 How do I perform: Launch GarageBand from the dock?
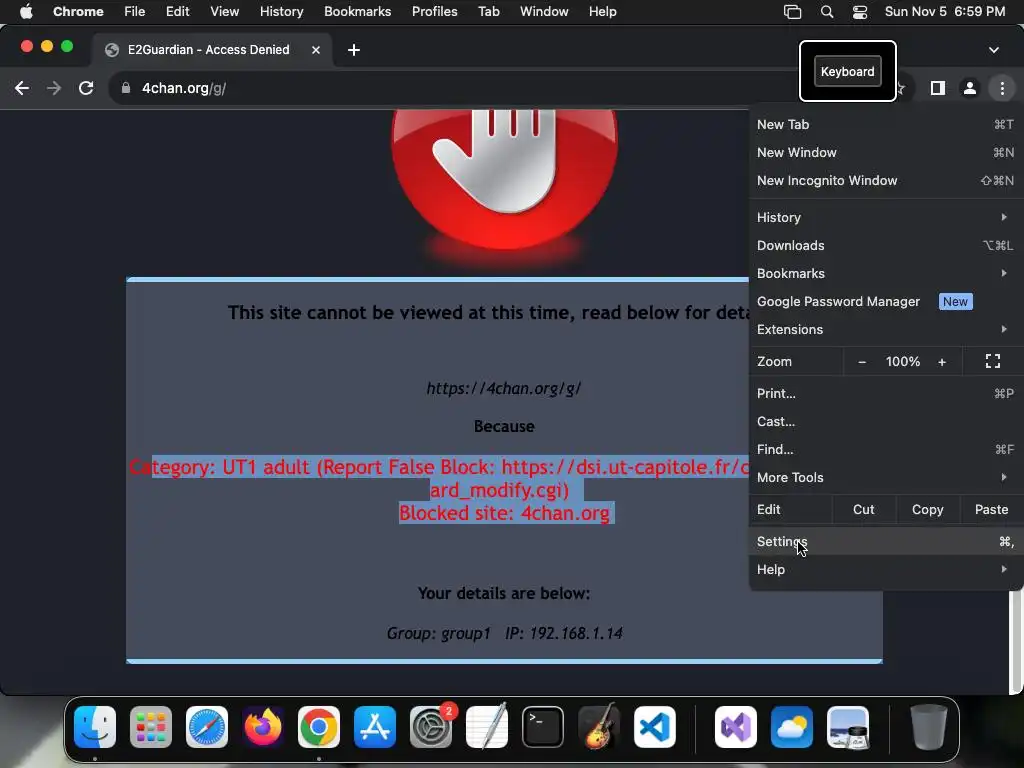pos(599,727)
